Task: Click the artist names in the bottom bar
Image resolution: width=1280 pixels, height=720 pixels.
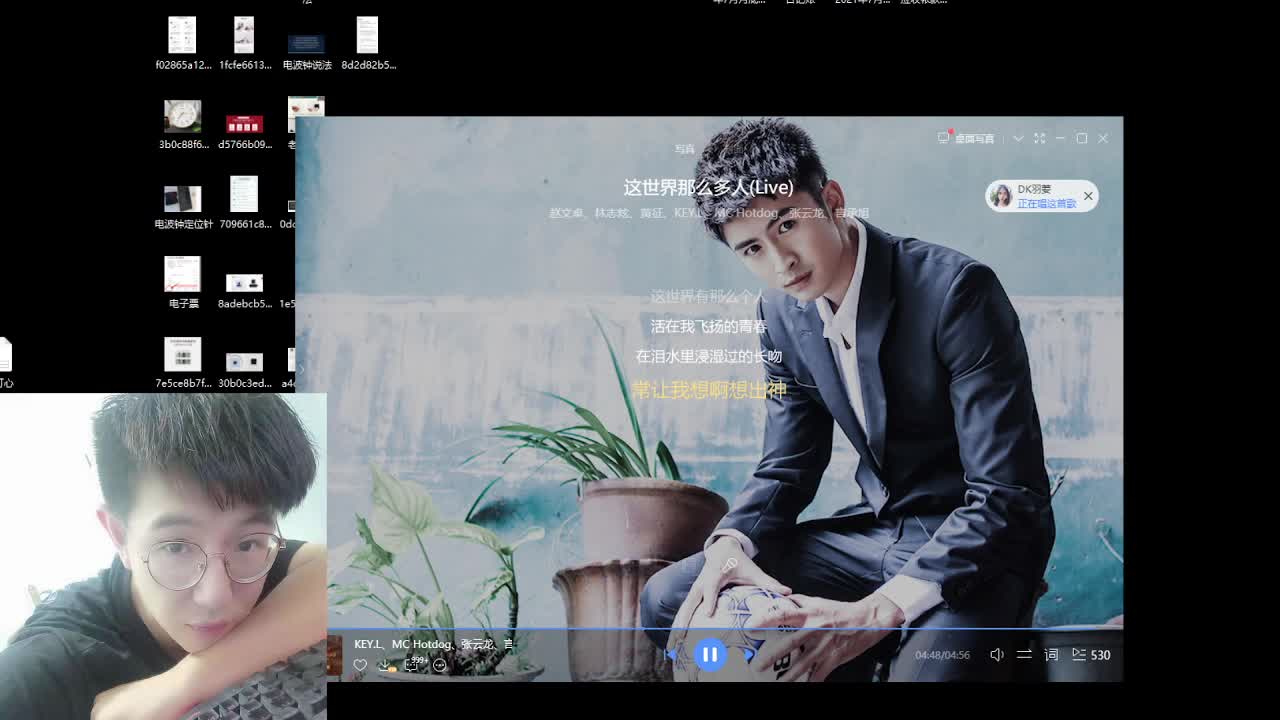Action: pyautogui.click(x=434, y=644)
